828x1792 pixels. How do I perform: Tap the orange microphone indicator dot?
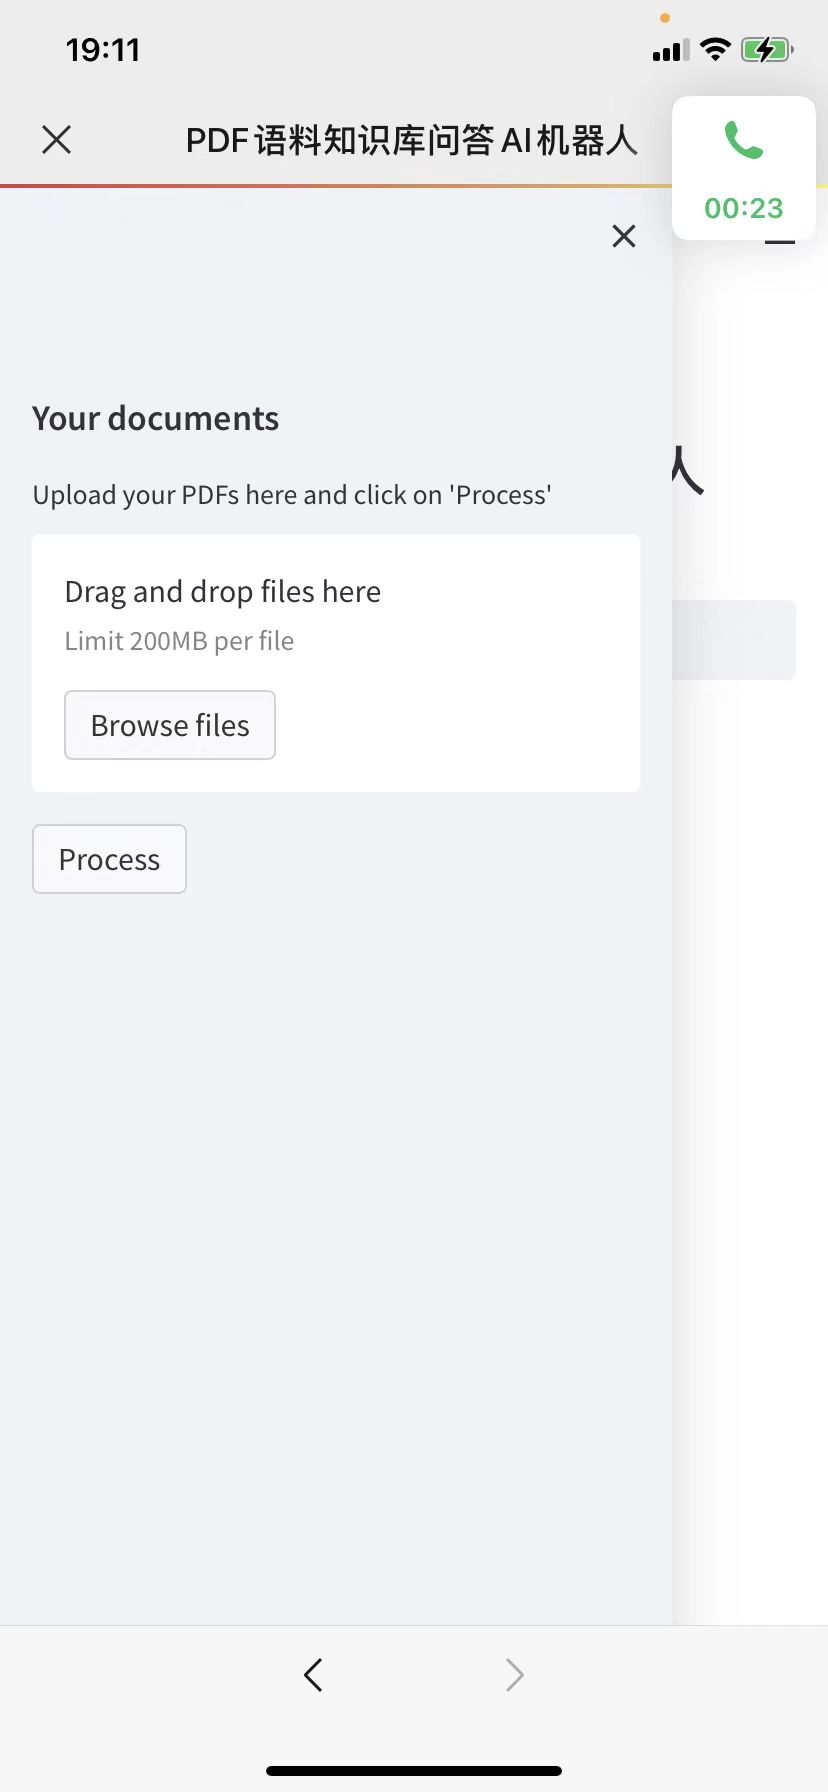tap(665, 18)
